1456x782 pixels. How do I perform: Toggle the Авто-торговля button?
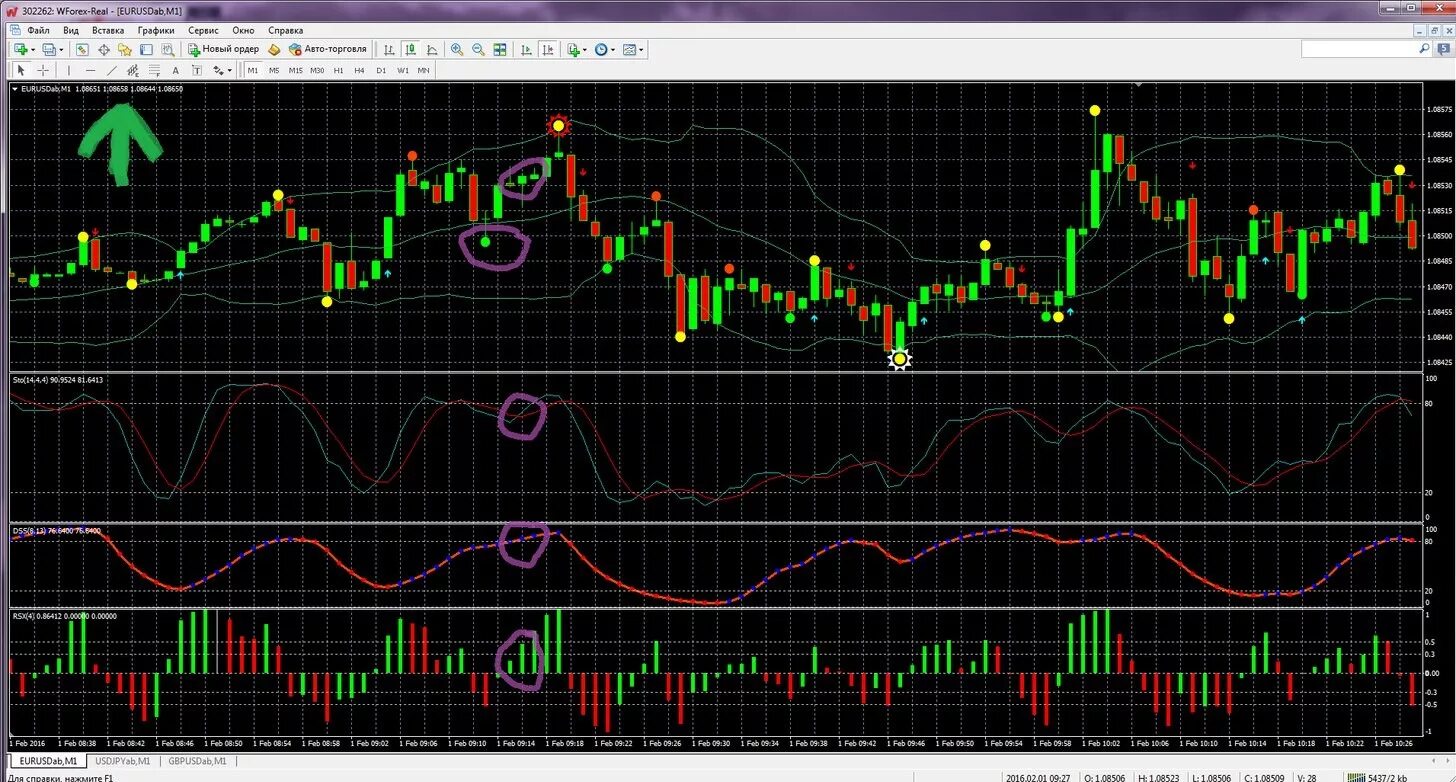327,49
